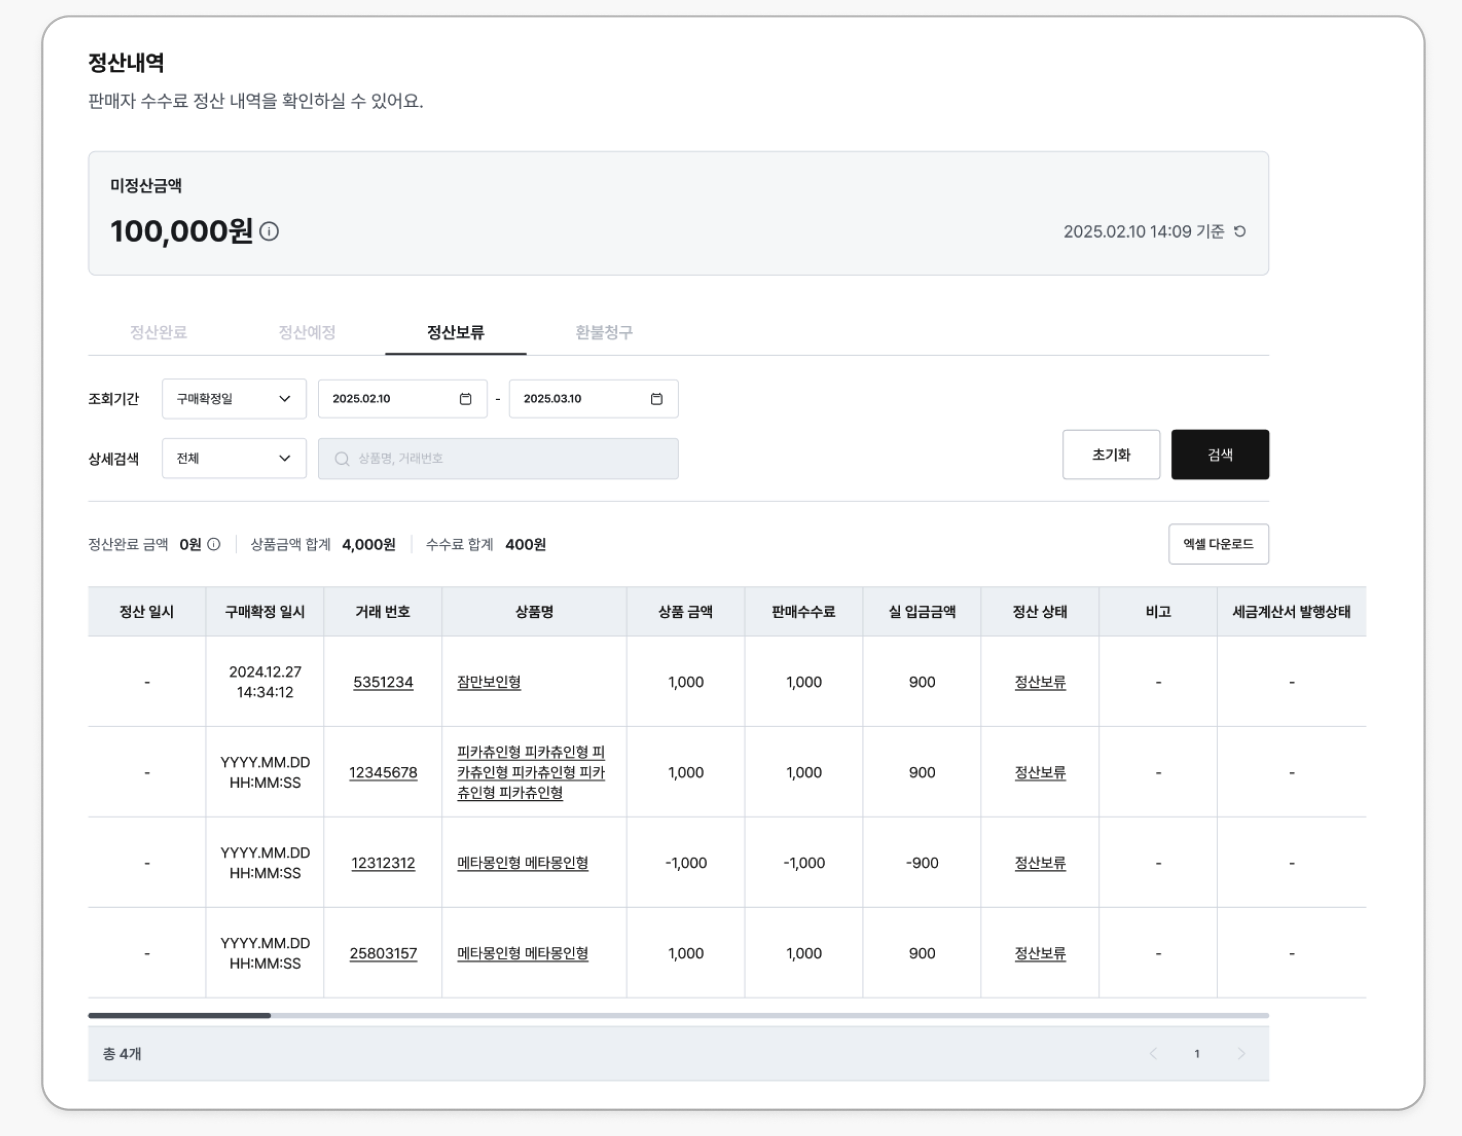This screenshot has height=1136, width=1462.
Task: Click the search magnifier icon in 상세검색 field
Action: click(342, 459)
